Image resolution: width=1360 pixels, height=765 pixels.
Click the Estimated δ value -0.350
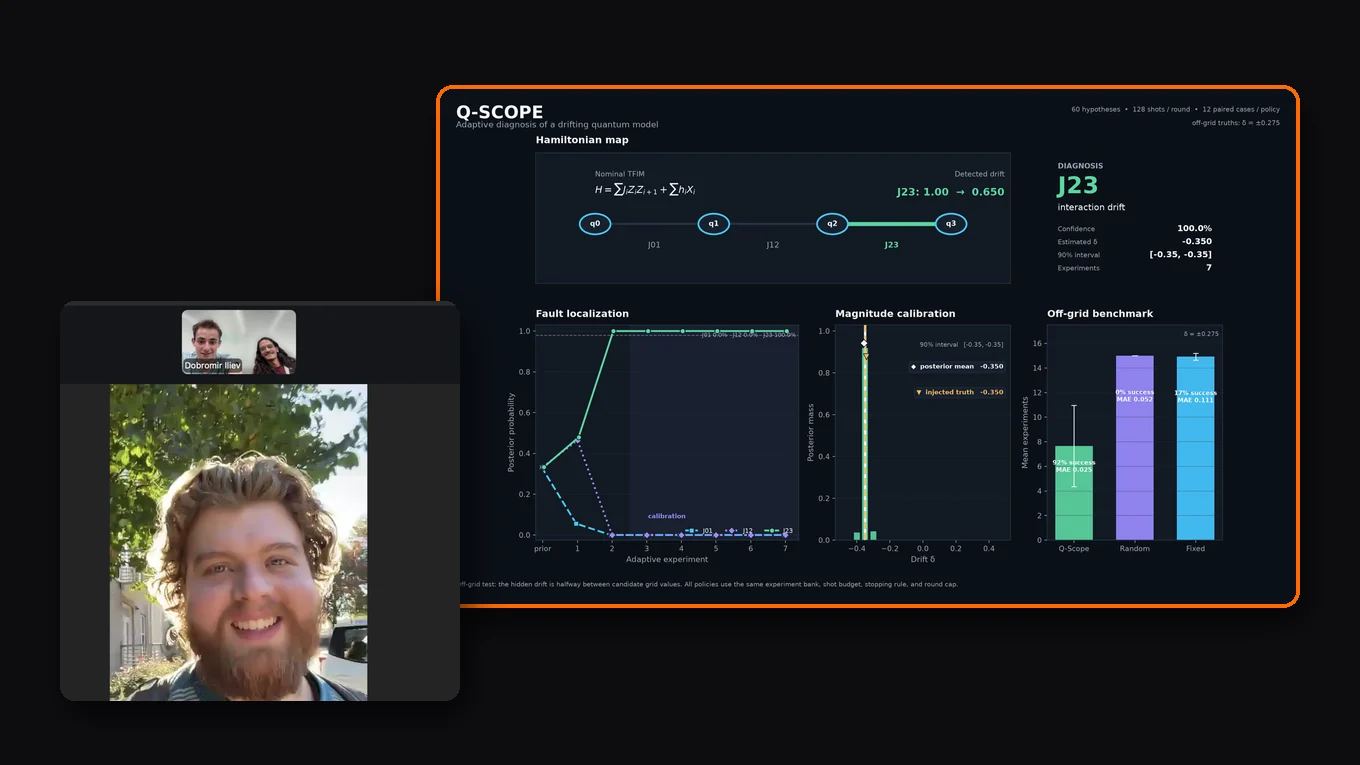1196,242
